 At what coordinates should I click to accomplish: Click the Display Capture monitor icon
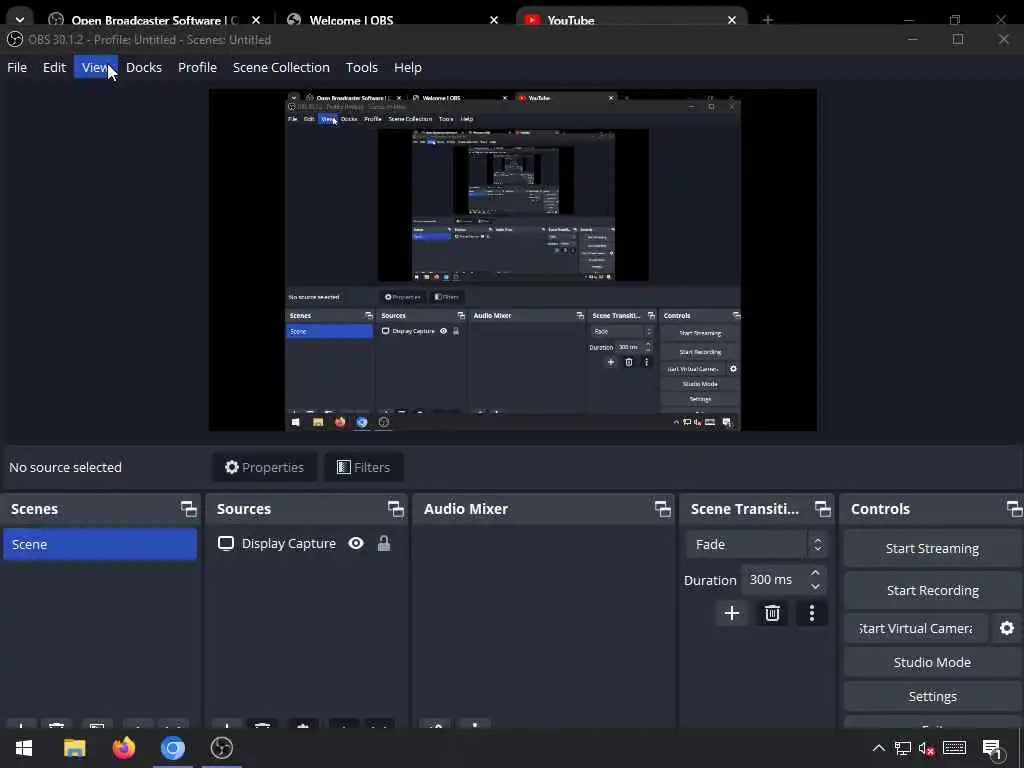(226, 543)
